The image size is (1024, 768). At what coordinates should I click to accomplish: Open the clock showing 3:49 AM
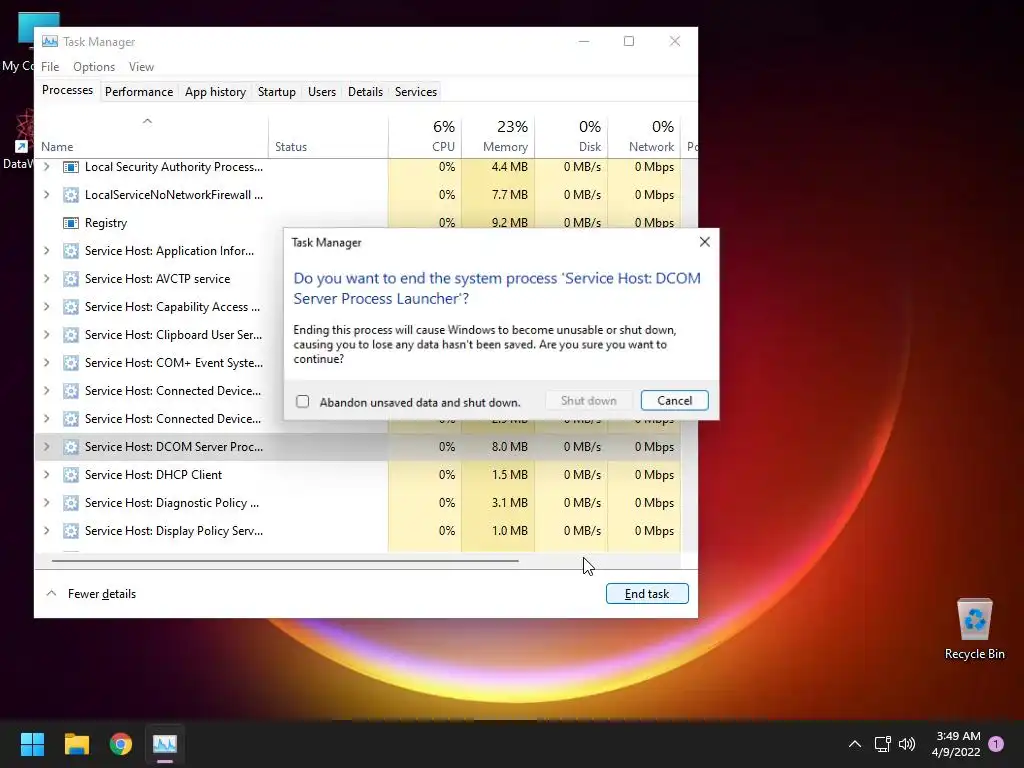pyautogui.click(x=956, y=744)
